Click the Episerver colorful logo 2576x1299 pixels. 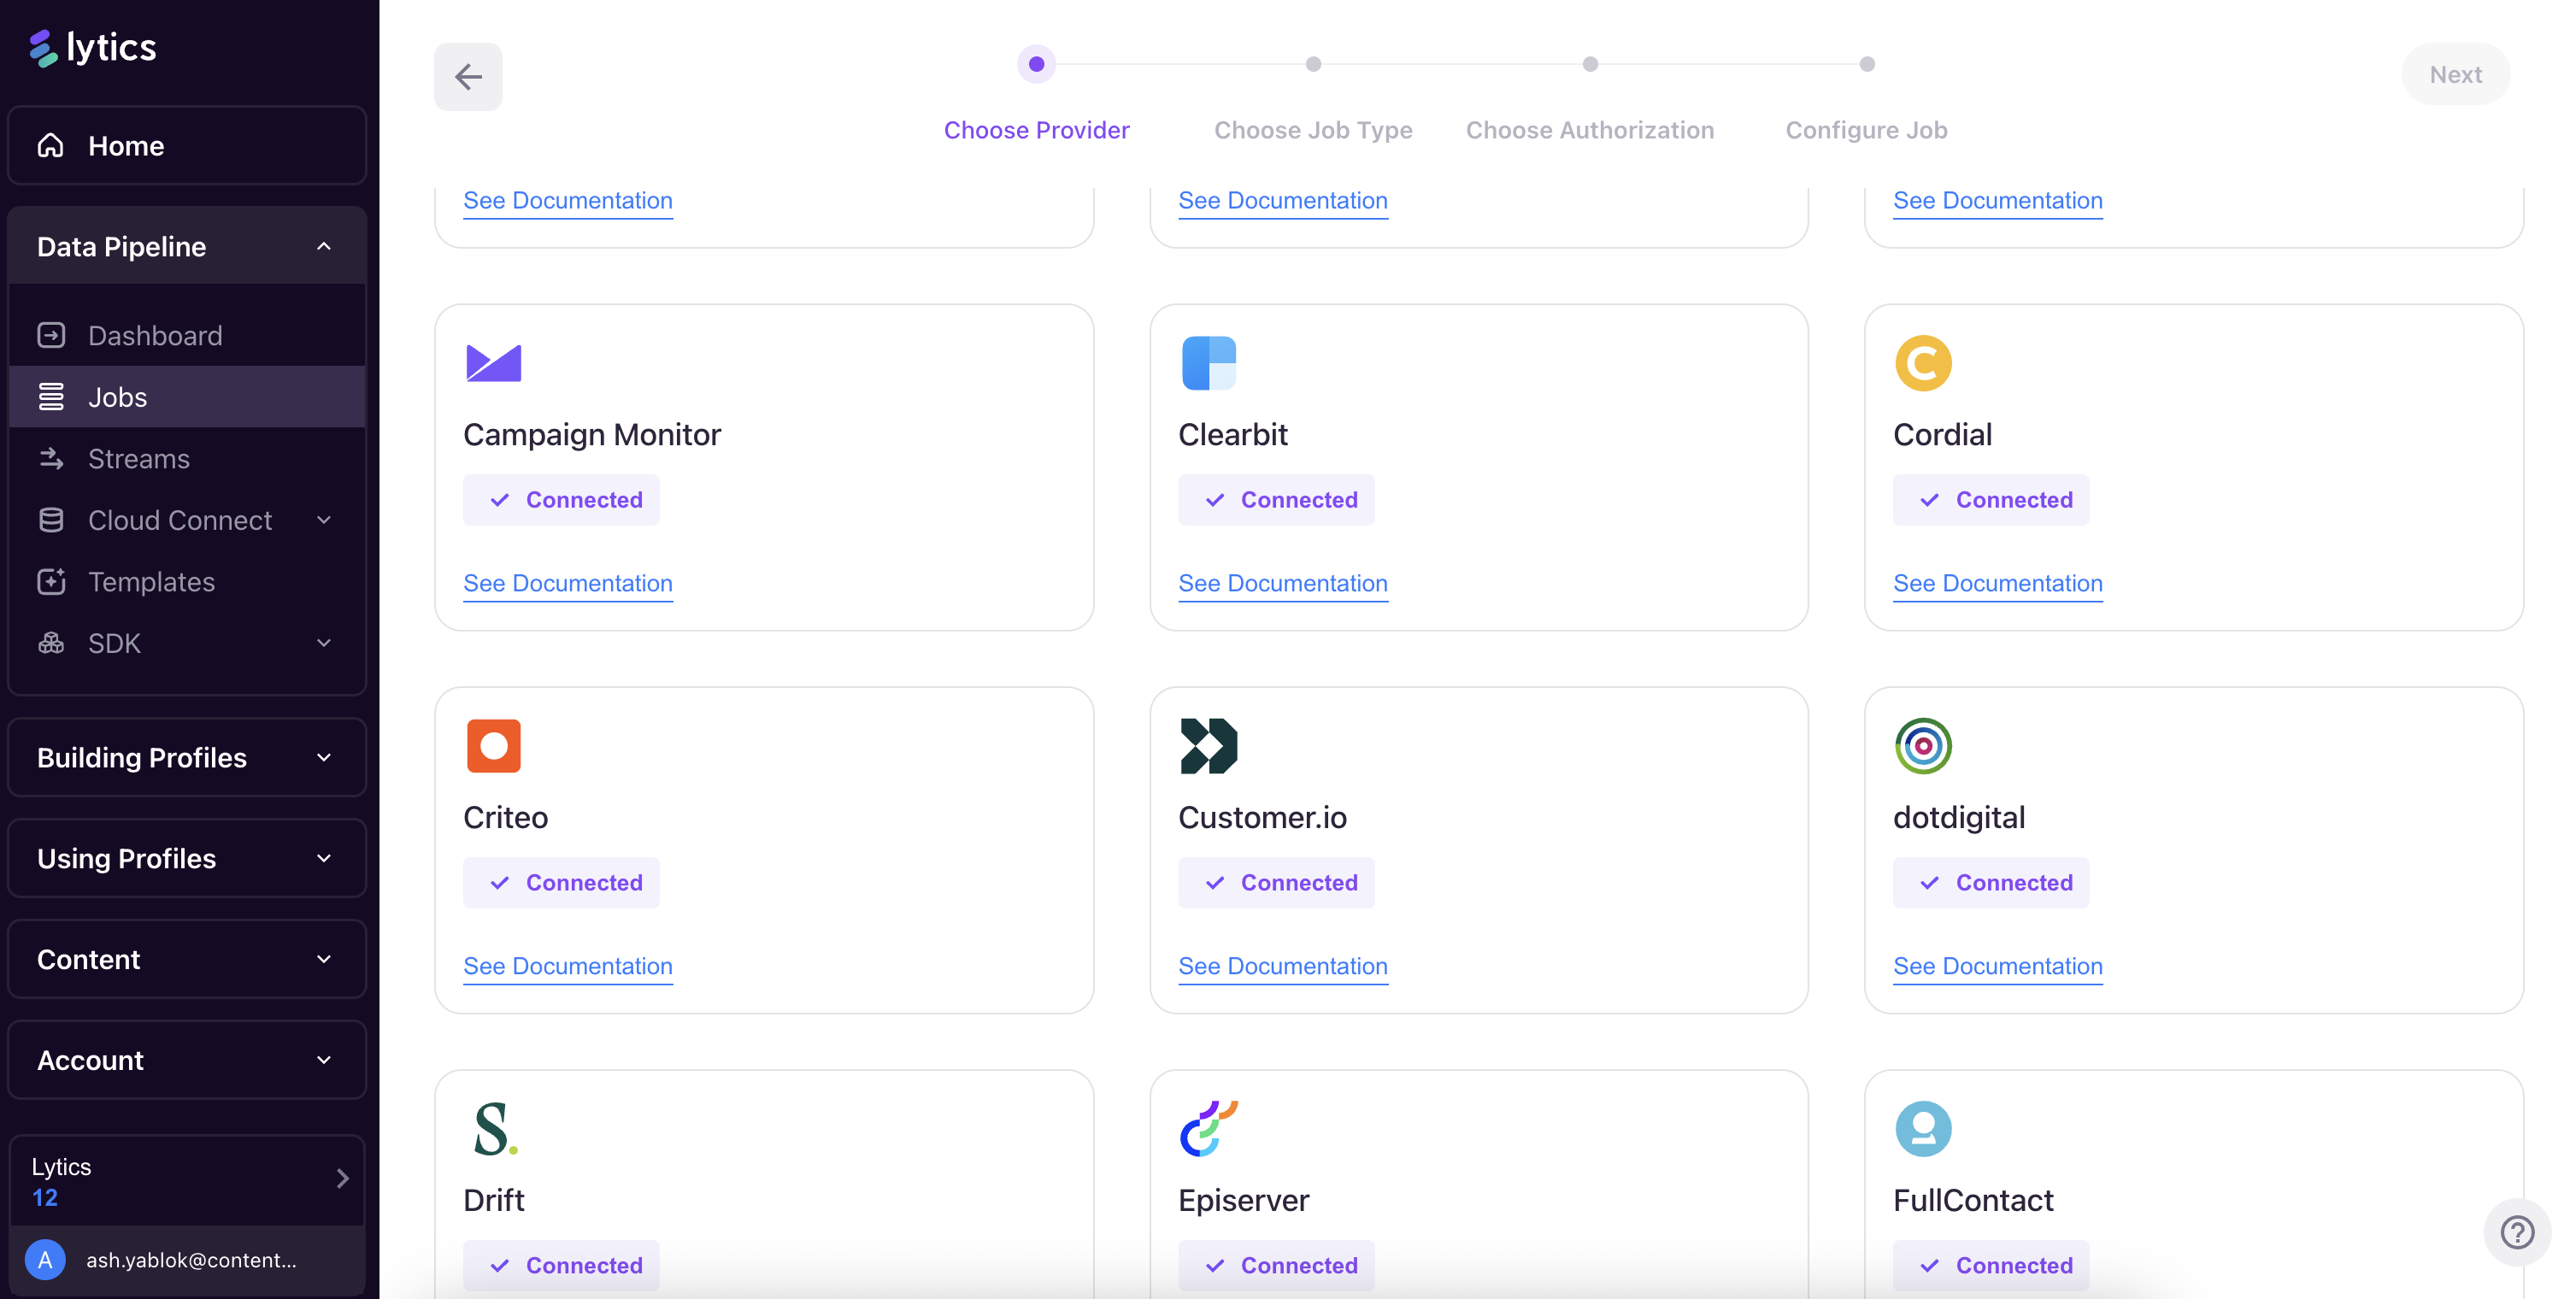(1208, 1128)
